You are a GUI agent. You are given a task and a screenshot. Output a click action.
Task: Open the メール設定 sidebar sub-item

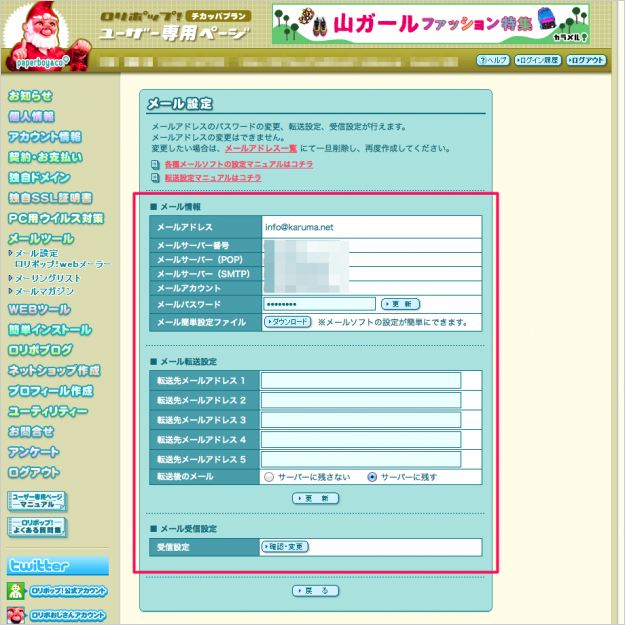(x=36, y=253)
